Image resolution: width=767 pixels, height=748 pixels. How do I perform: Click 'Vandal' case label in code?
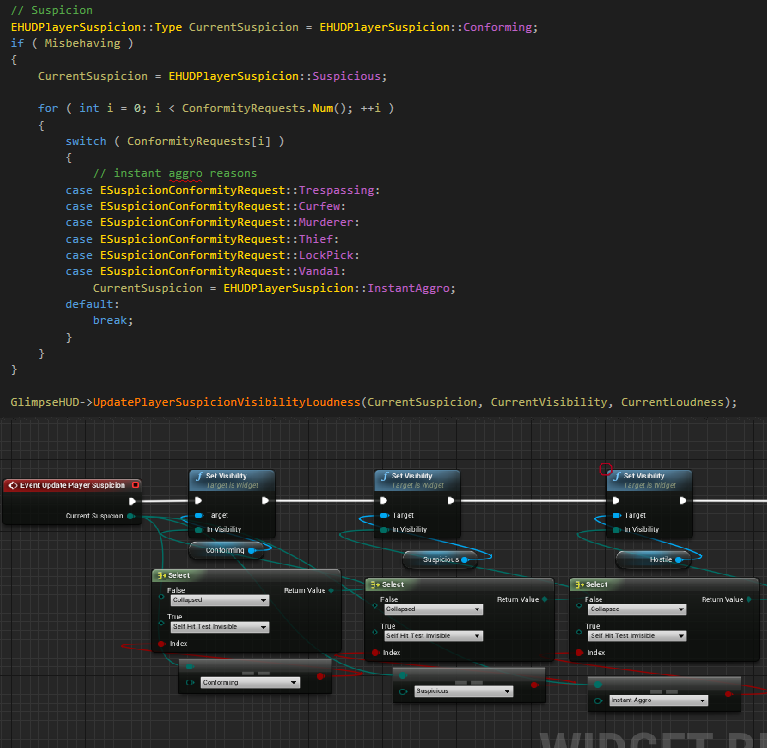tap(319, 272)
